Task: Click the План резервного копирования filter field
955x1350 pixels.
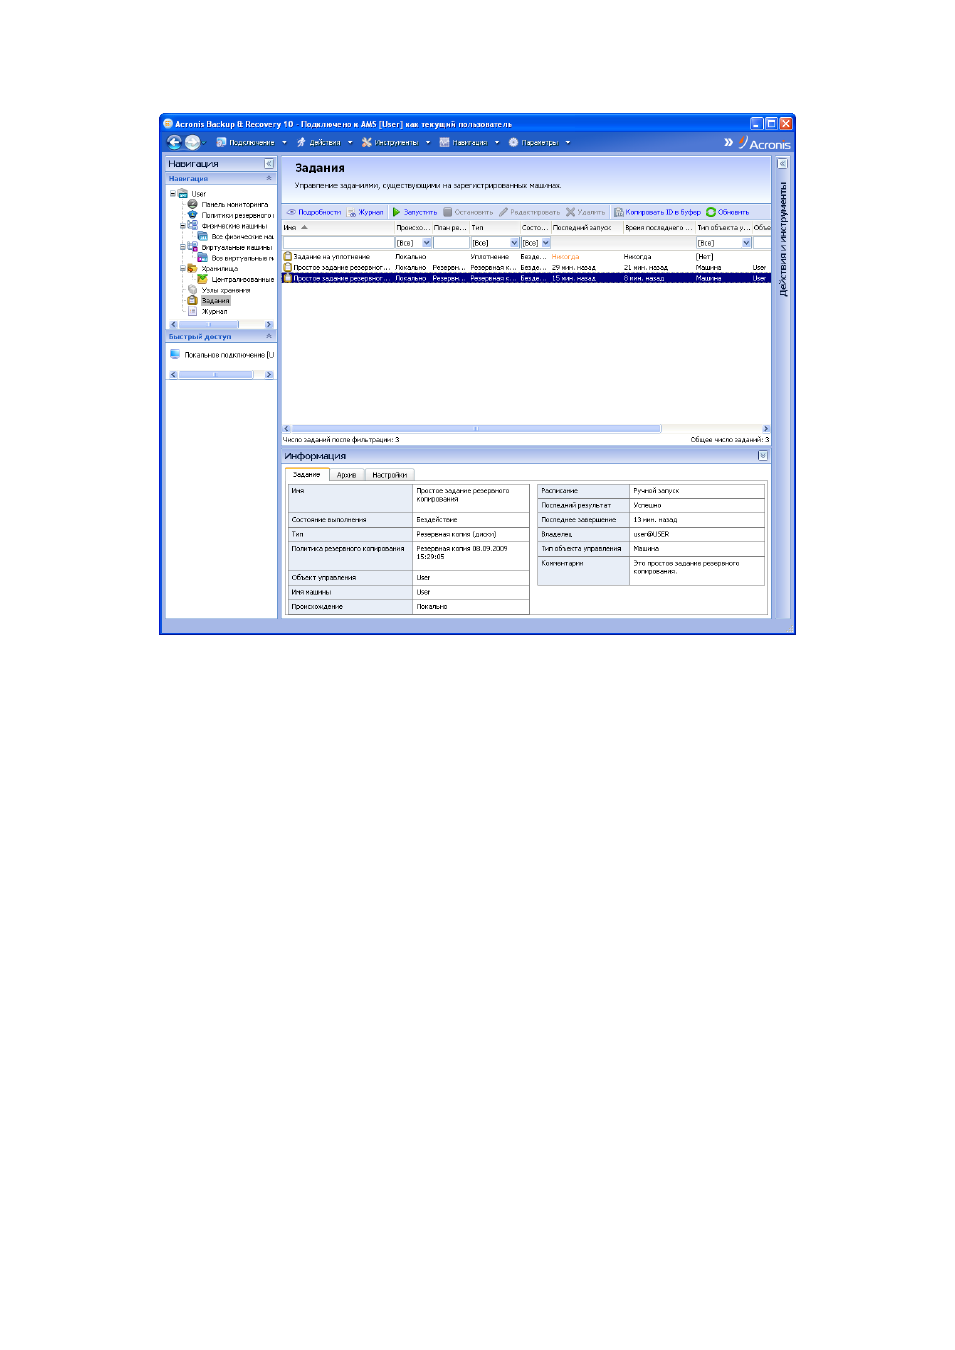Action: pyautogui.click(x=451, y=242)
